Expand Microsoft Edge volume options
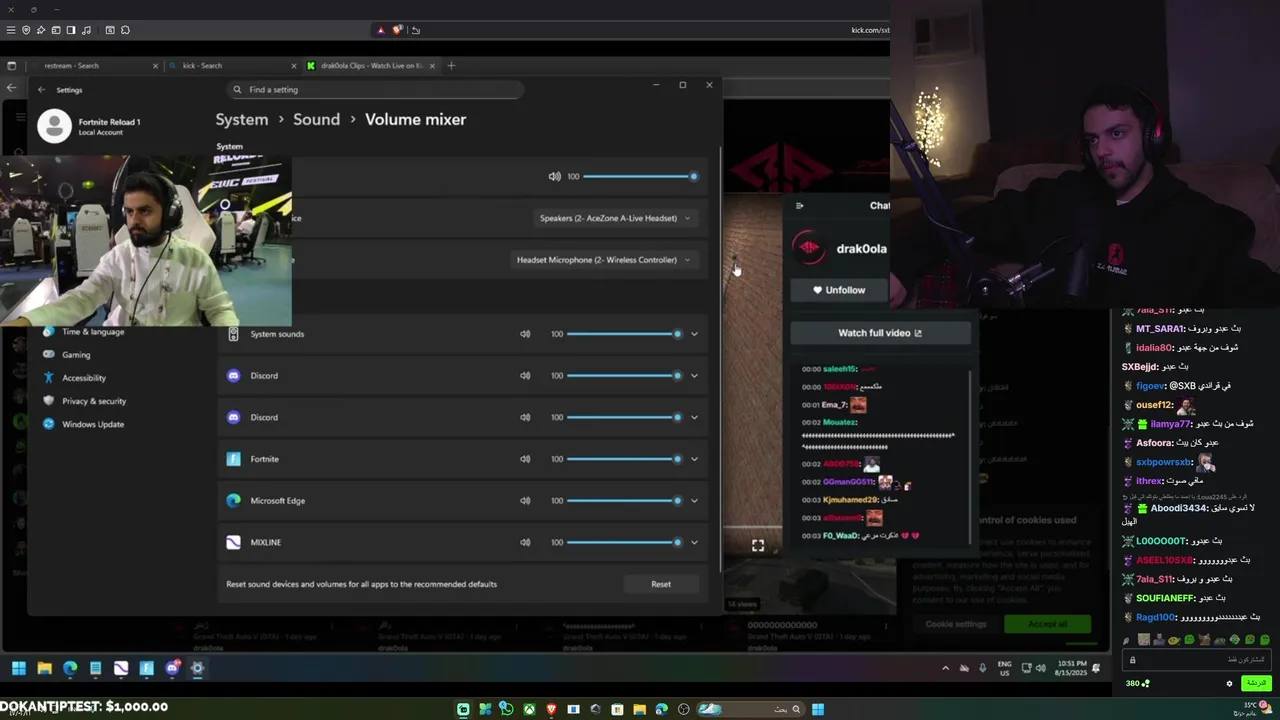Viewport: 1280px width, 720px height. (694, 501)
